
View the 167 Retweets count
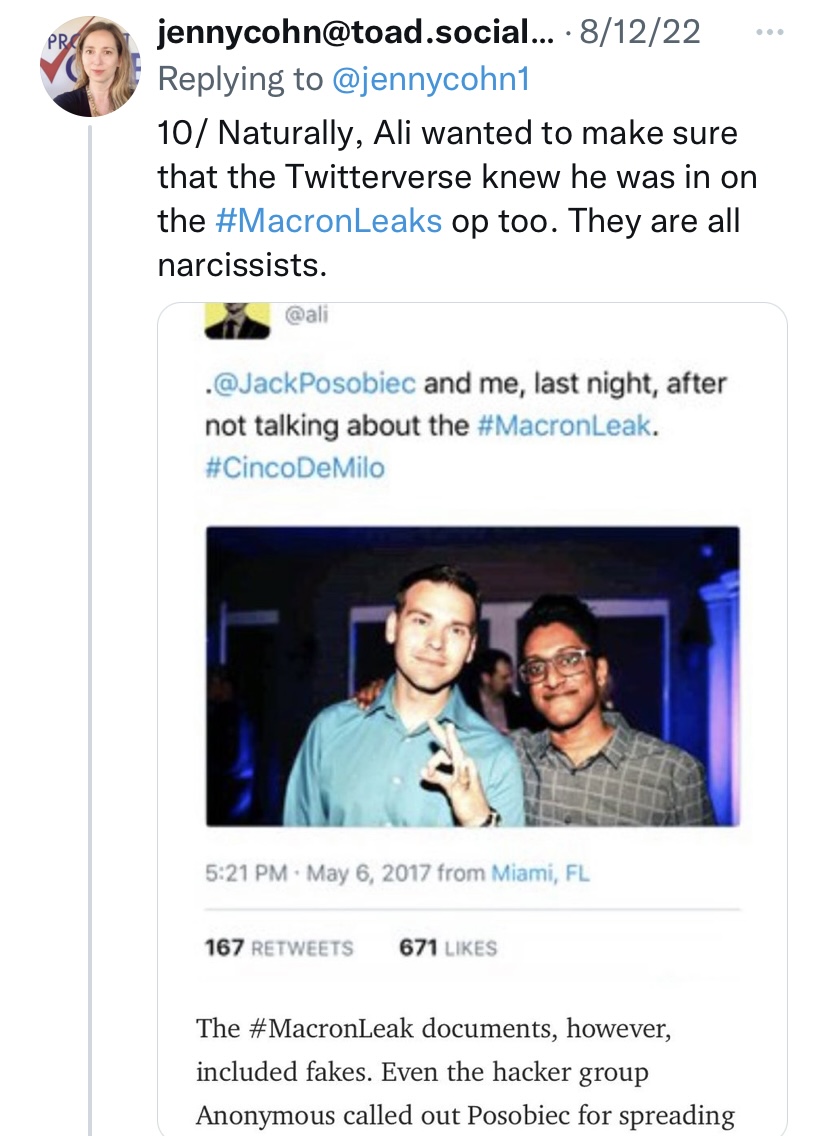[279, 947]
